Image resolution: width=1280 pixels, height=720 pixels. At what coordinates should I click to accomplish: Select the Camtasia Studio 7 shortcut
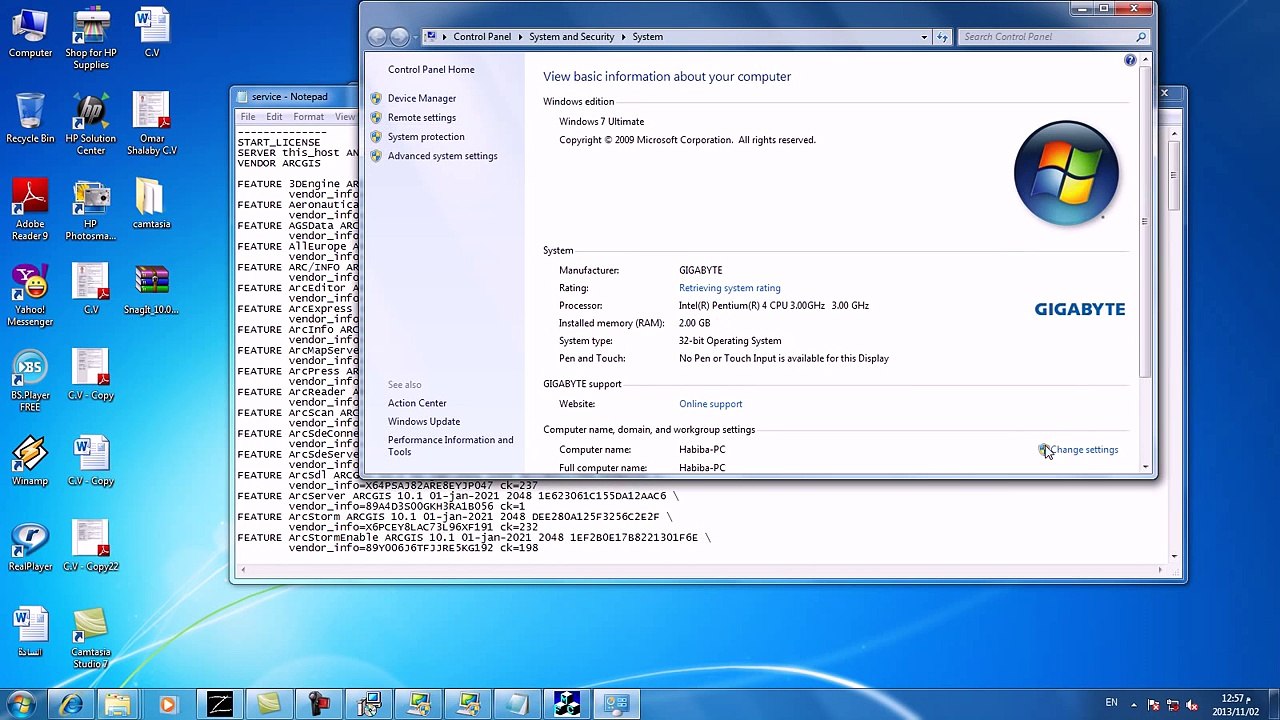(x=91, y=638)
